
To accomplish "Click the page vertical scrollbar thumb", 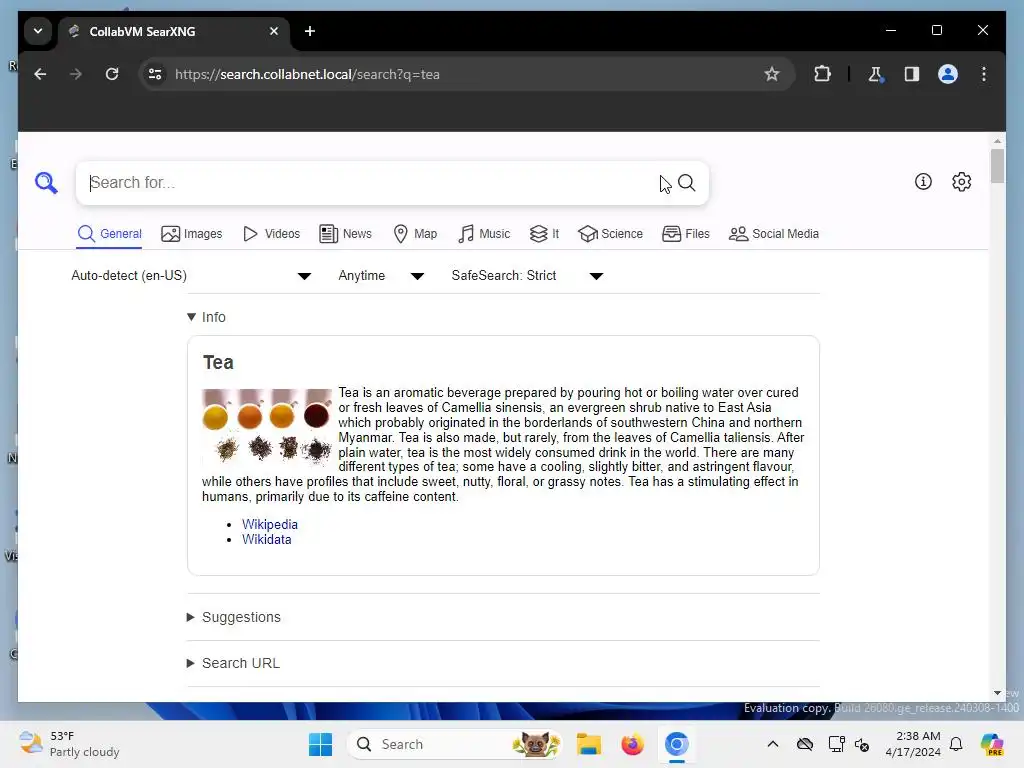I will pos(997,167).
